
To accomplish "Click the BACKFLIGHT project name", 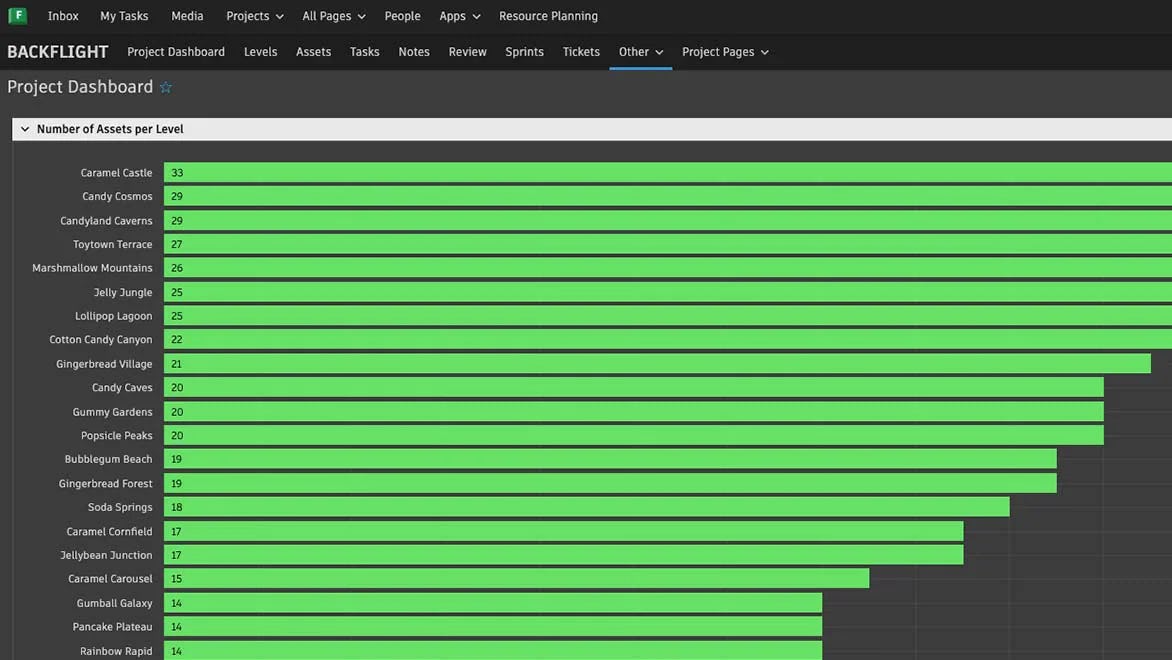I will tap(57, 51).
